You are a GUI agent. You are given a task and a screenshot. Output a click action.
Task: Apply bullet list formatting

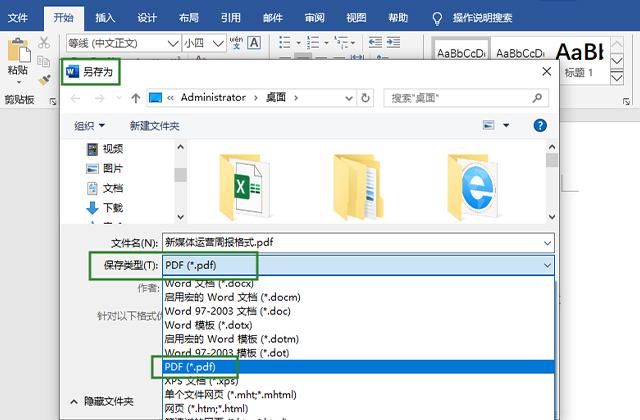(284, 42)
